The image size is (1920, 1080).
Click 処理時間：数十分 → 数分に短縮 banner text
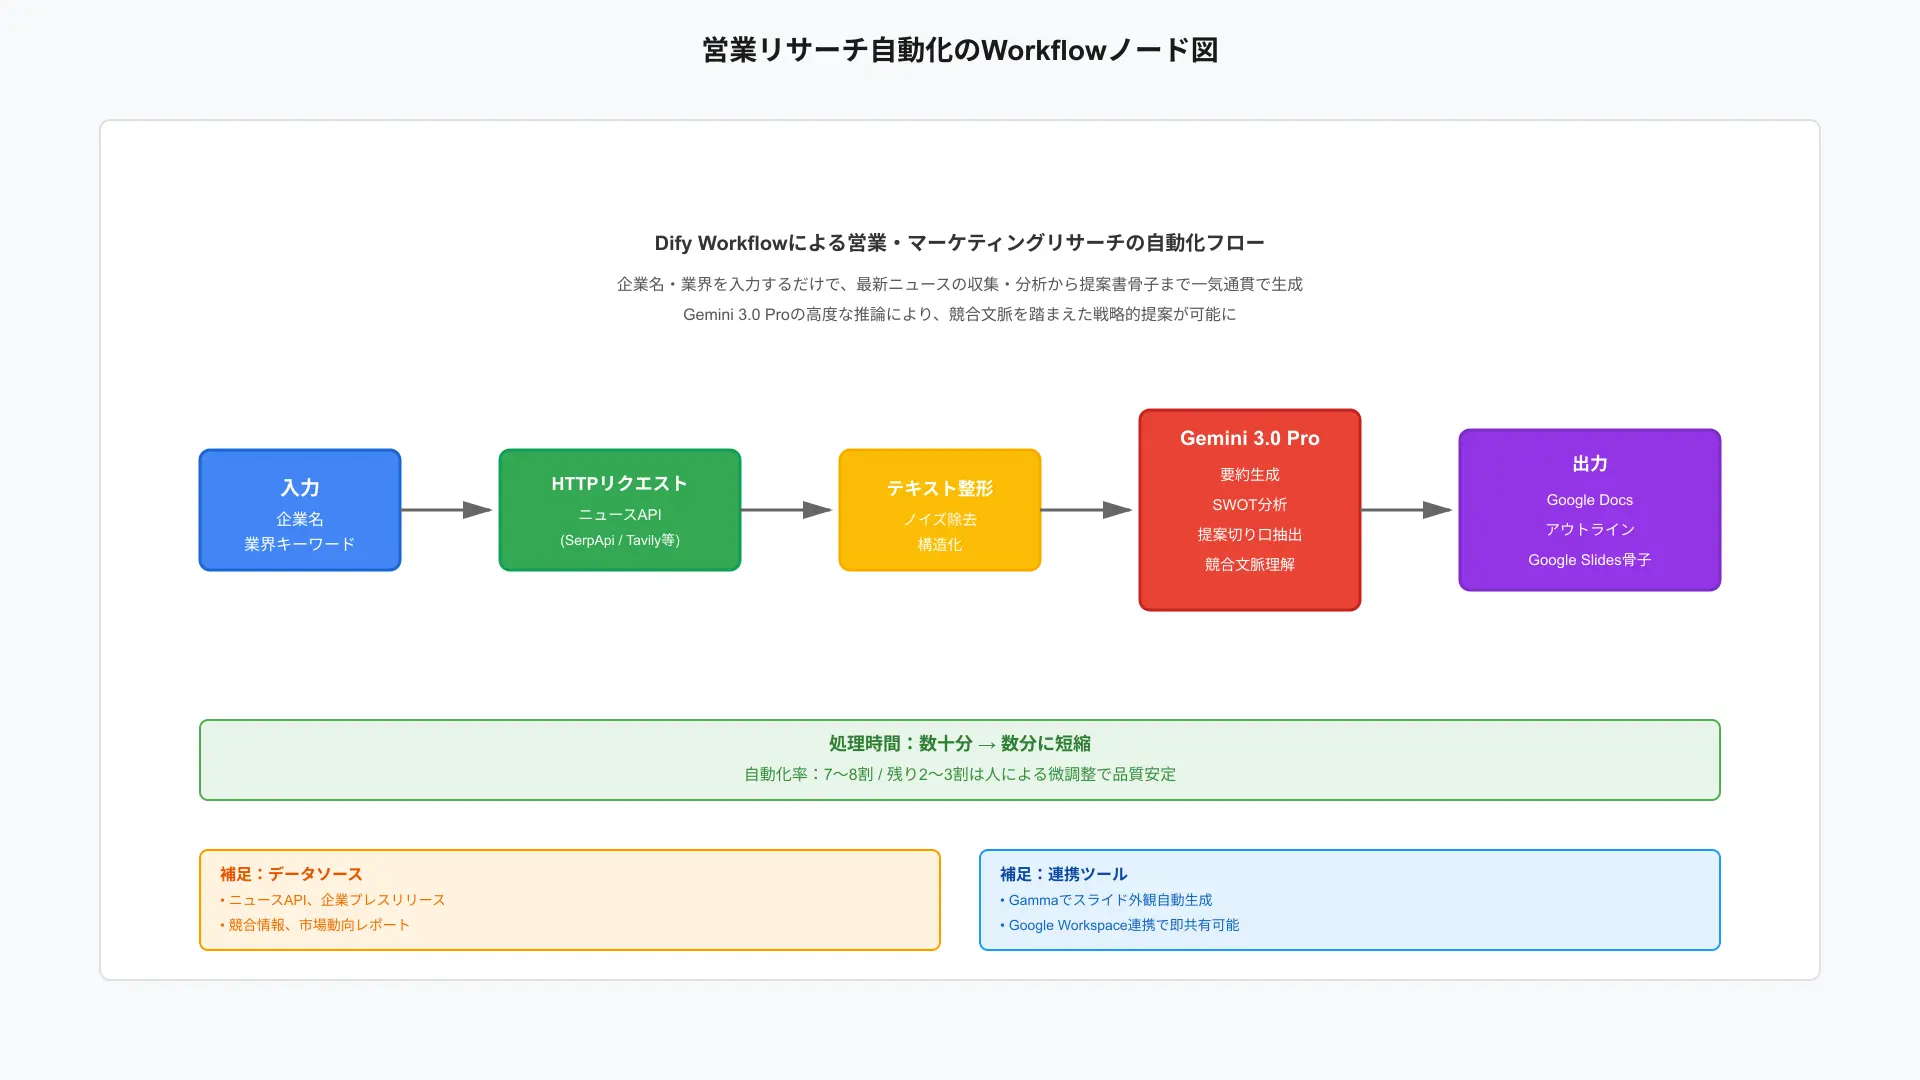click(960, 743)
